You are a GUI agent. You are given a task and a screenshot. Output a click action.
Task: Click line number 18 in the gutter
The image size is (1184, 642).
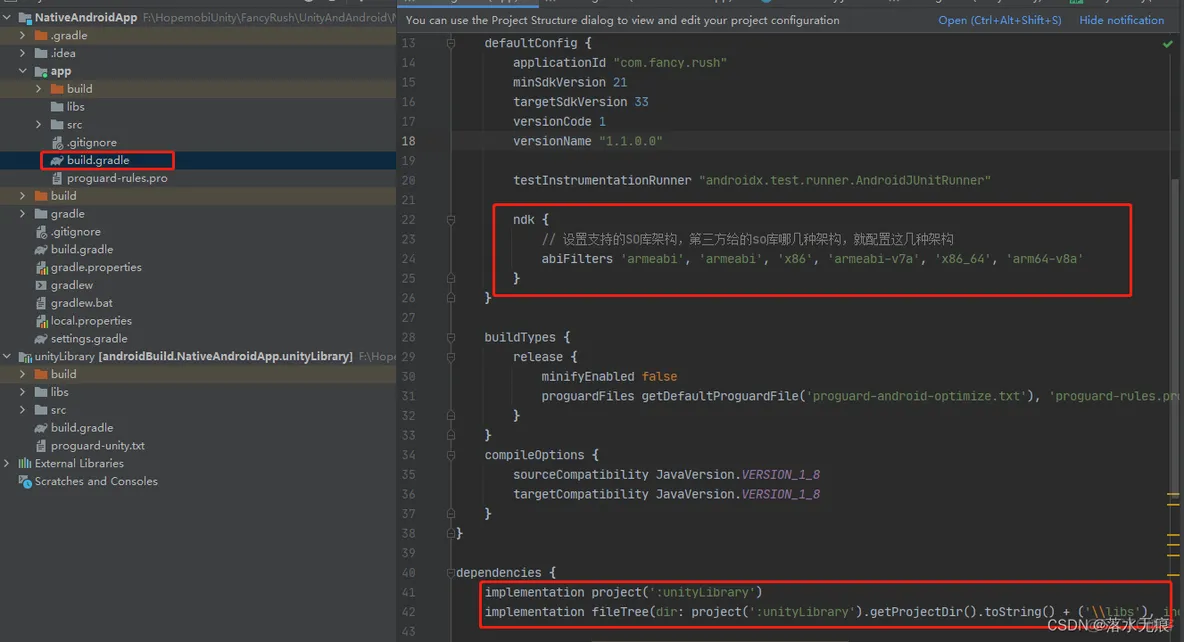pos(409,141)
